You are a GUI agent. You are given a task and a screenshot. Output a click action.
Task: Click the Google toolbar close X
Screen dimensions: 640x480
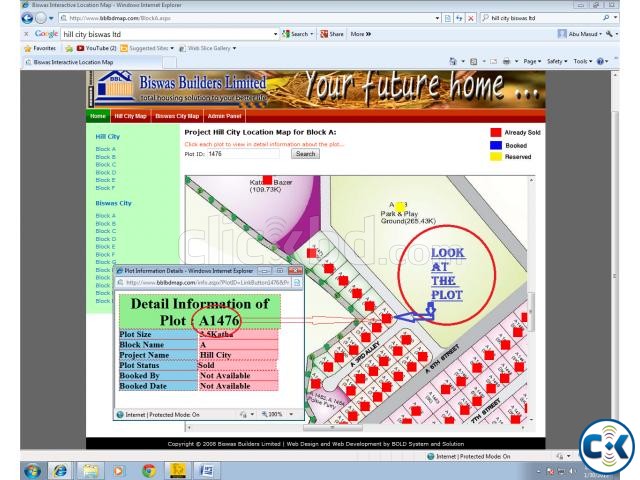pyautogui.click(x=26, y=34)
